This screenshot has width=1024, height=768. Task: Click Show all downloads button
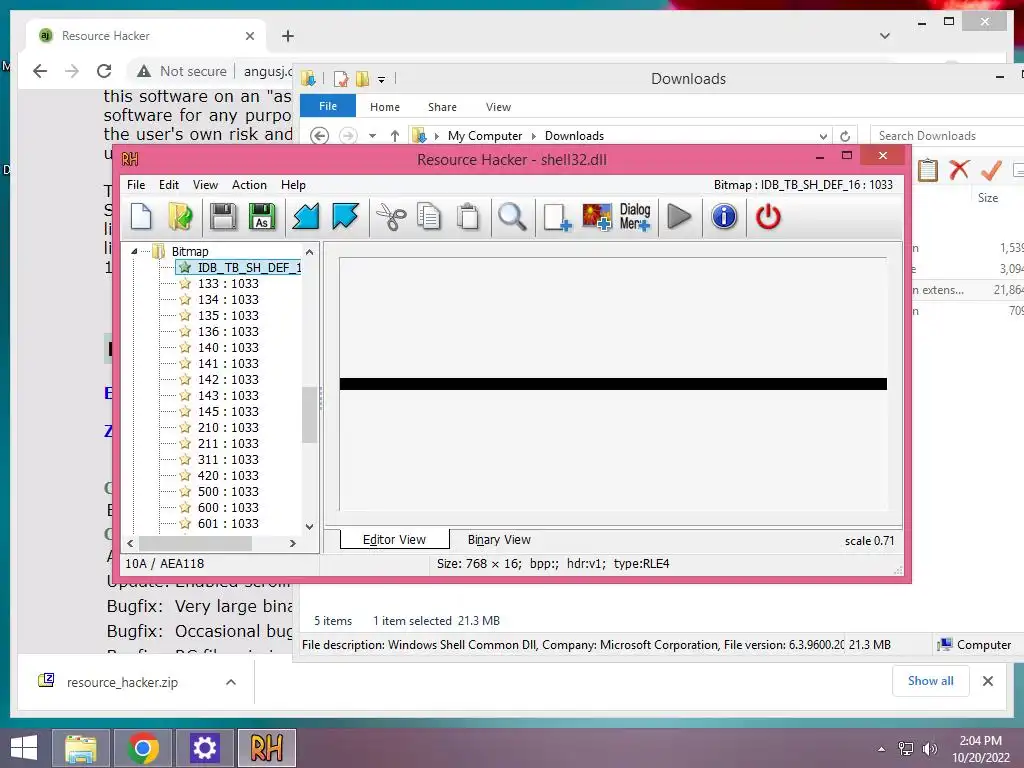[931, 681]
